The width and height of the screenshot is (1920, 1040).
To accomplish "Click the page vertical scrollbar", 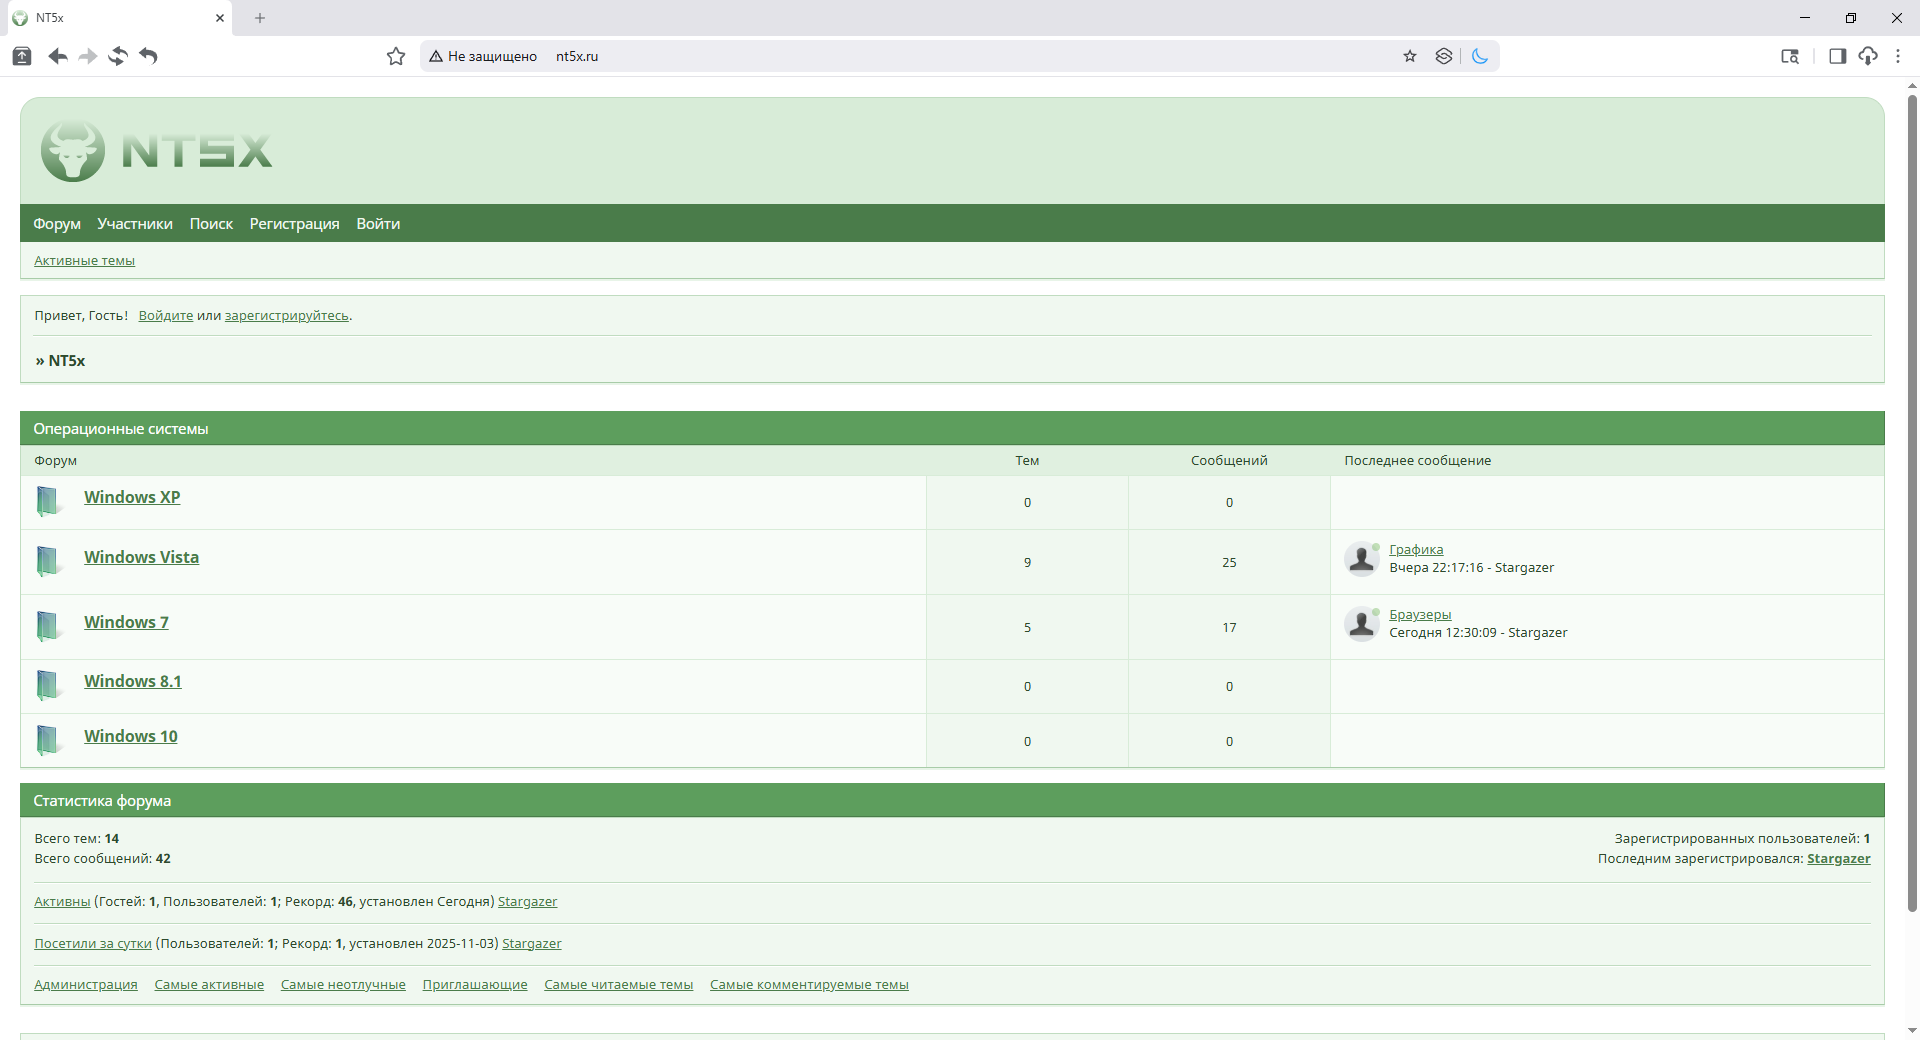I will click(1912, 500).
